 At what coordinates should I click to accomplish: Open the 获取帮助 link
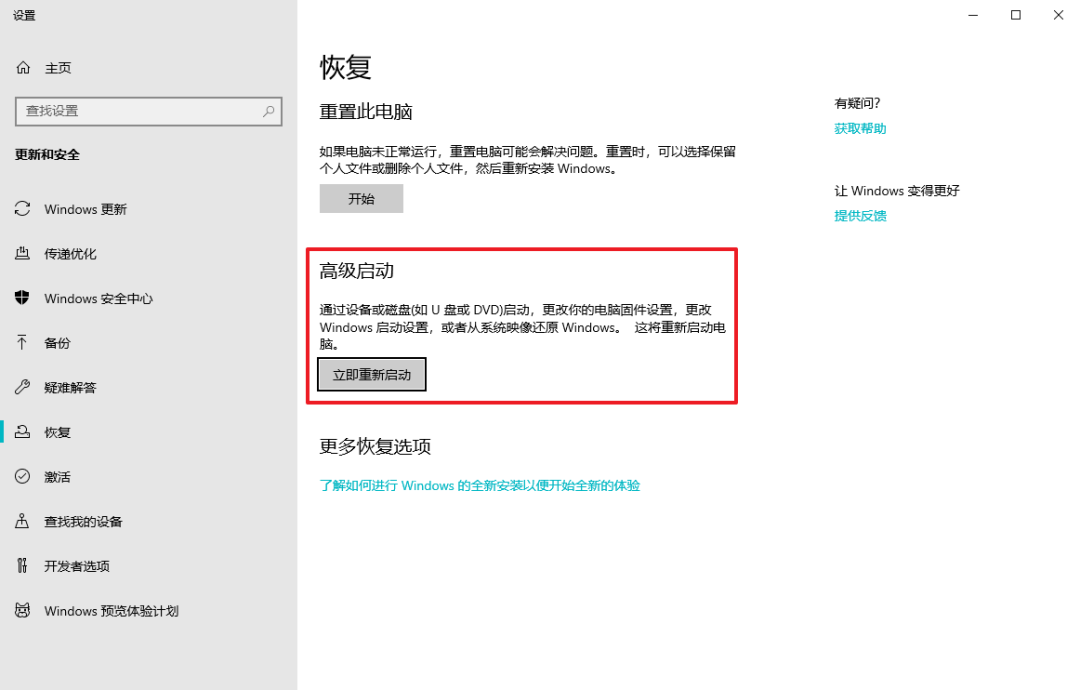point(860,129)
